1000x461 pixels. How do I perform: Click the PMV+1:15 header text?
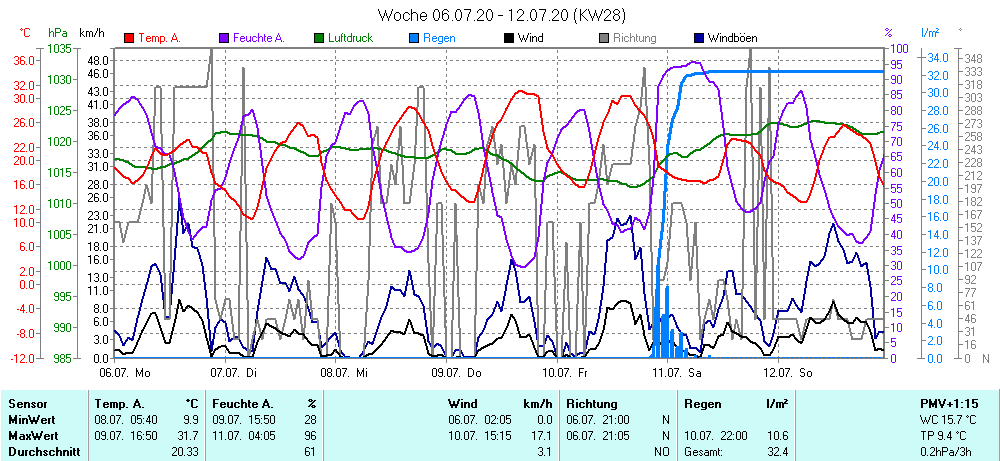949,403
